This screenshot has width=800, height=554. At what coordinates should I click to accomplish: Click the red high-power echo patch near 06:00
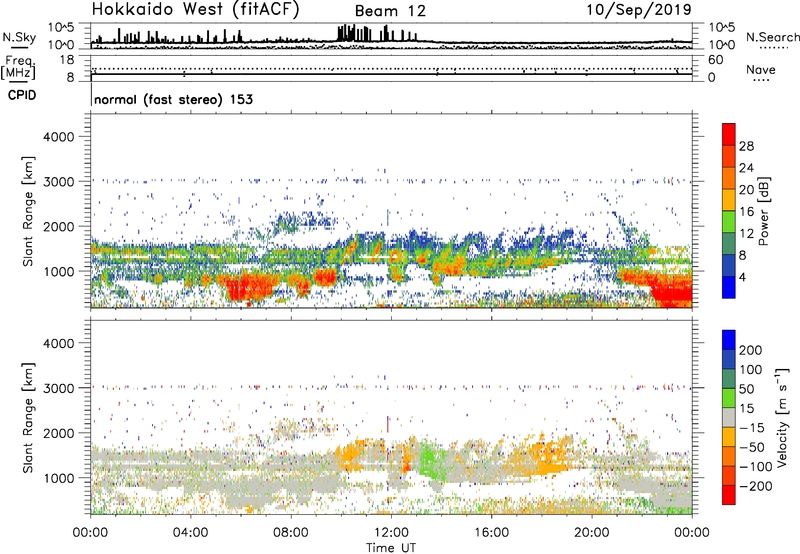coord(248,287)
